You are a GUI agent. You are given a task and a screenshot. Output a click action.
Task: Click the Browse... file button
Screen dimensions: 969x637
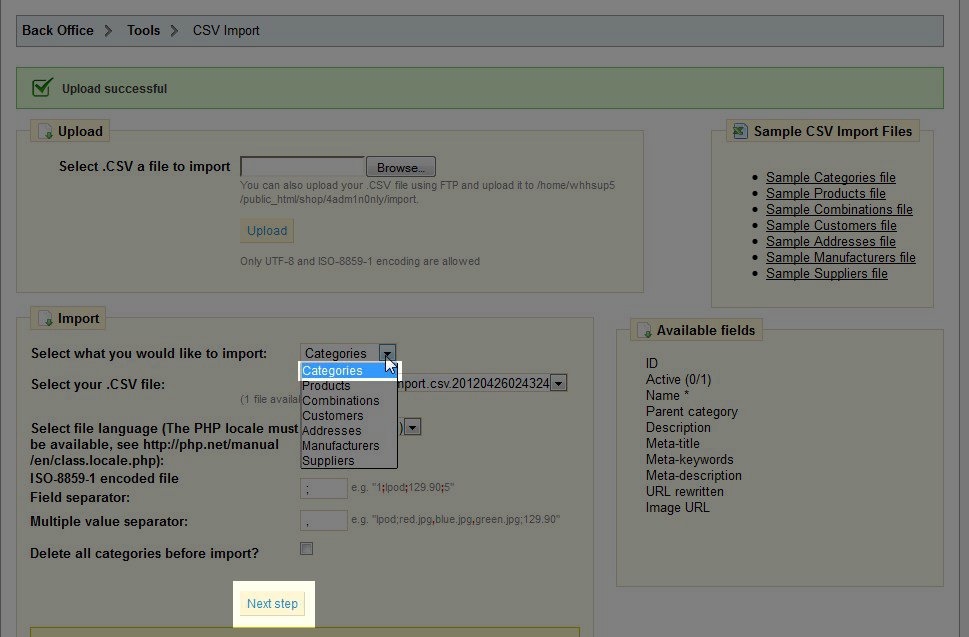401,167
